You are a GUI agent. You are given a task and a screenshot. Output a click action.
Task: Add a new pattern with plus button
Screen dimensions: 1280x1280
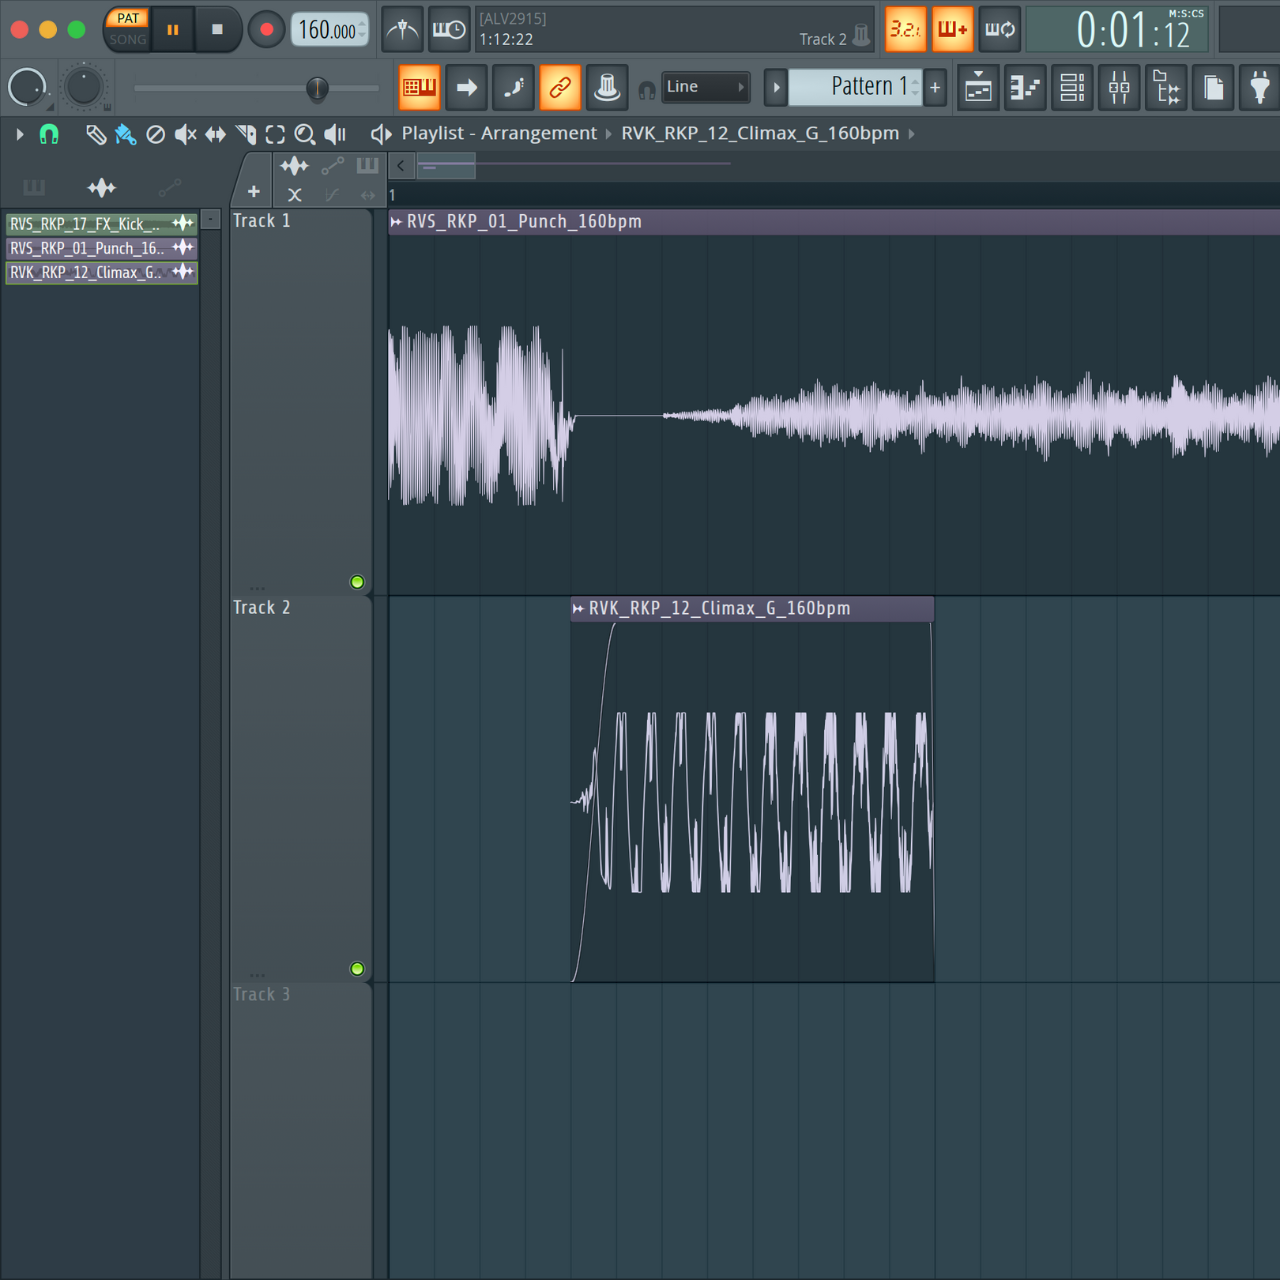click(x=935, y=87)
